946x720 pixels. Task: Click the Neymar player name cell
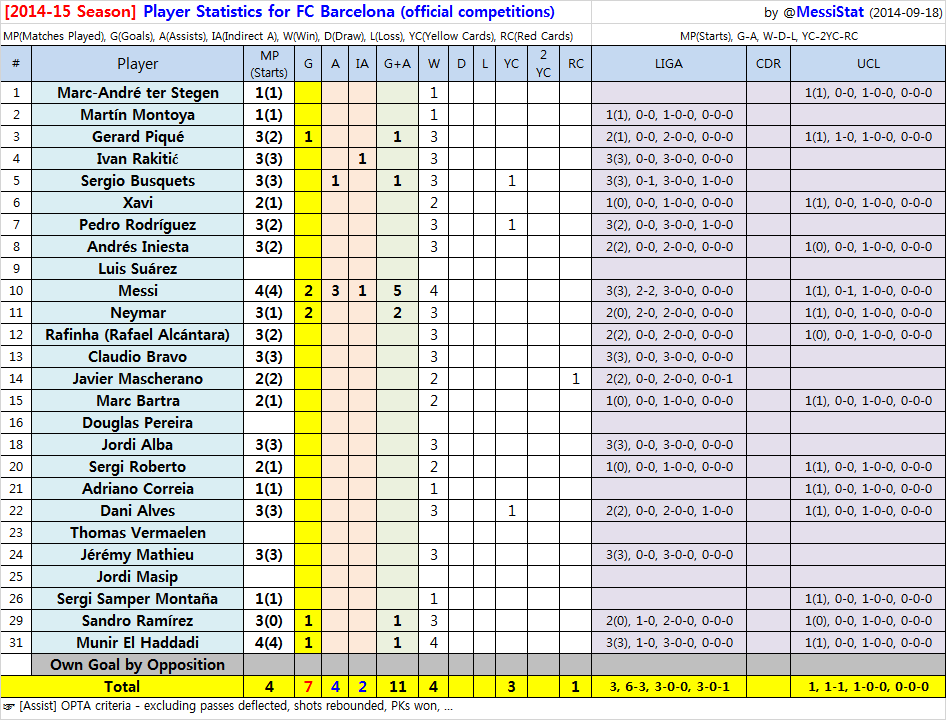(137, 313)
